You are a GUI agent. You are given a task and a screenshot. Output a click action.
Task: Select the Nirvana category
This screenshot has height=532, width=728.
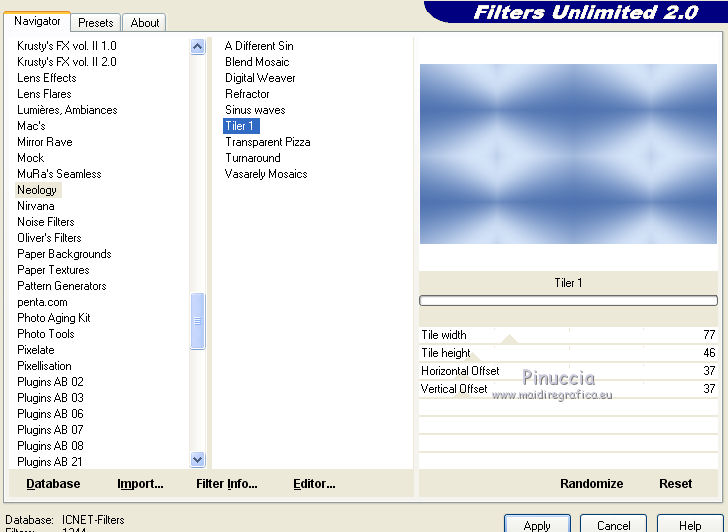point(36,206)
